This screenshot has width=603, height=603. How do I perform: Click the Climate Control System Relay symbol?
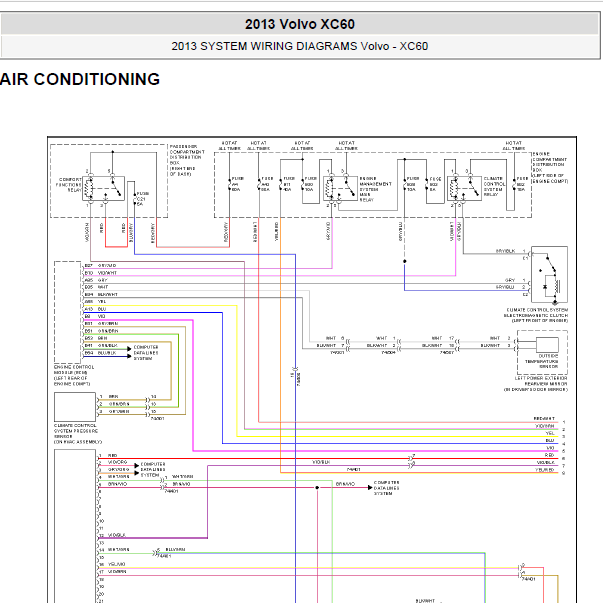coord(464,188)
